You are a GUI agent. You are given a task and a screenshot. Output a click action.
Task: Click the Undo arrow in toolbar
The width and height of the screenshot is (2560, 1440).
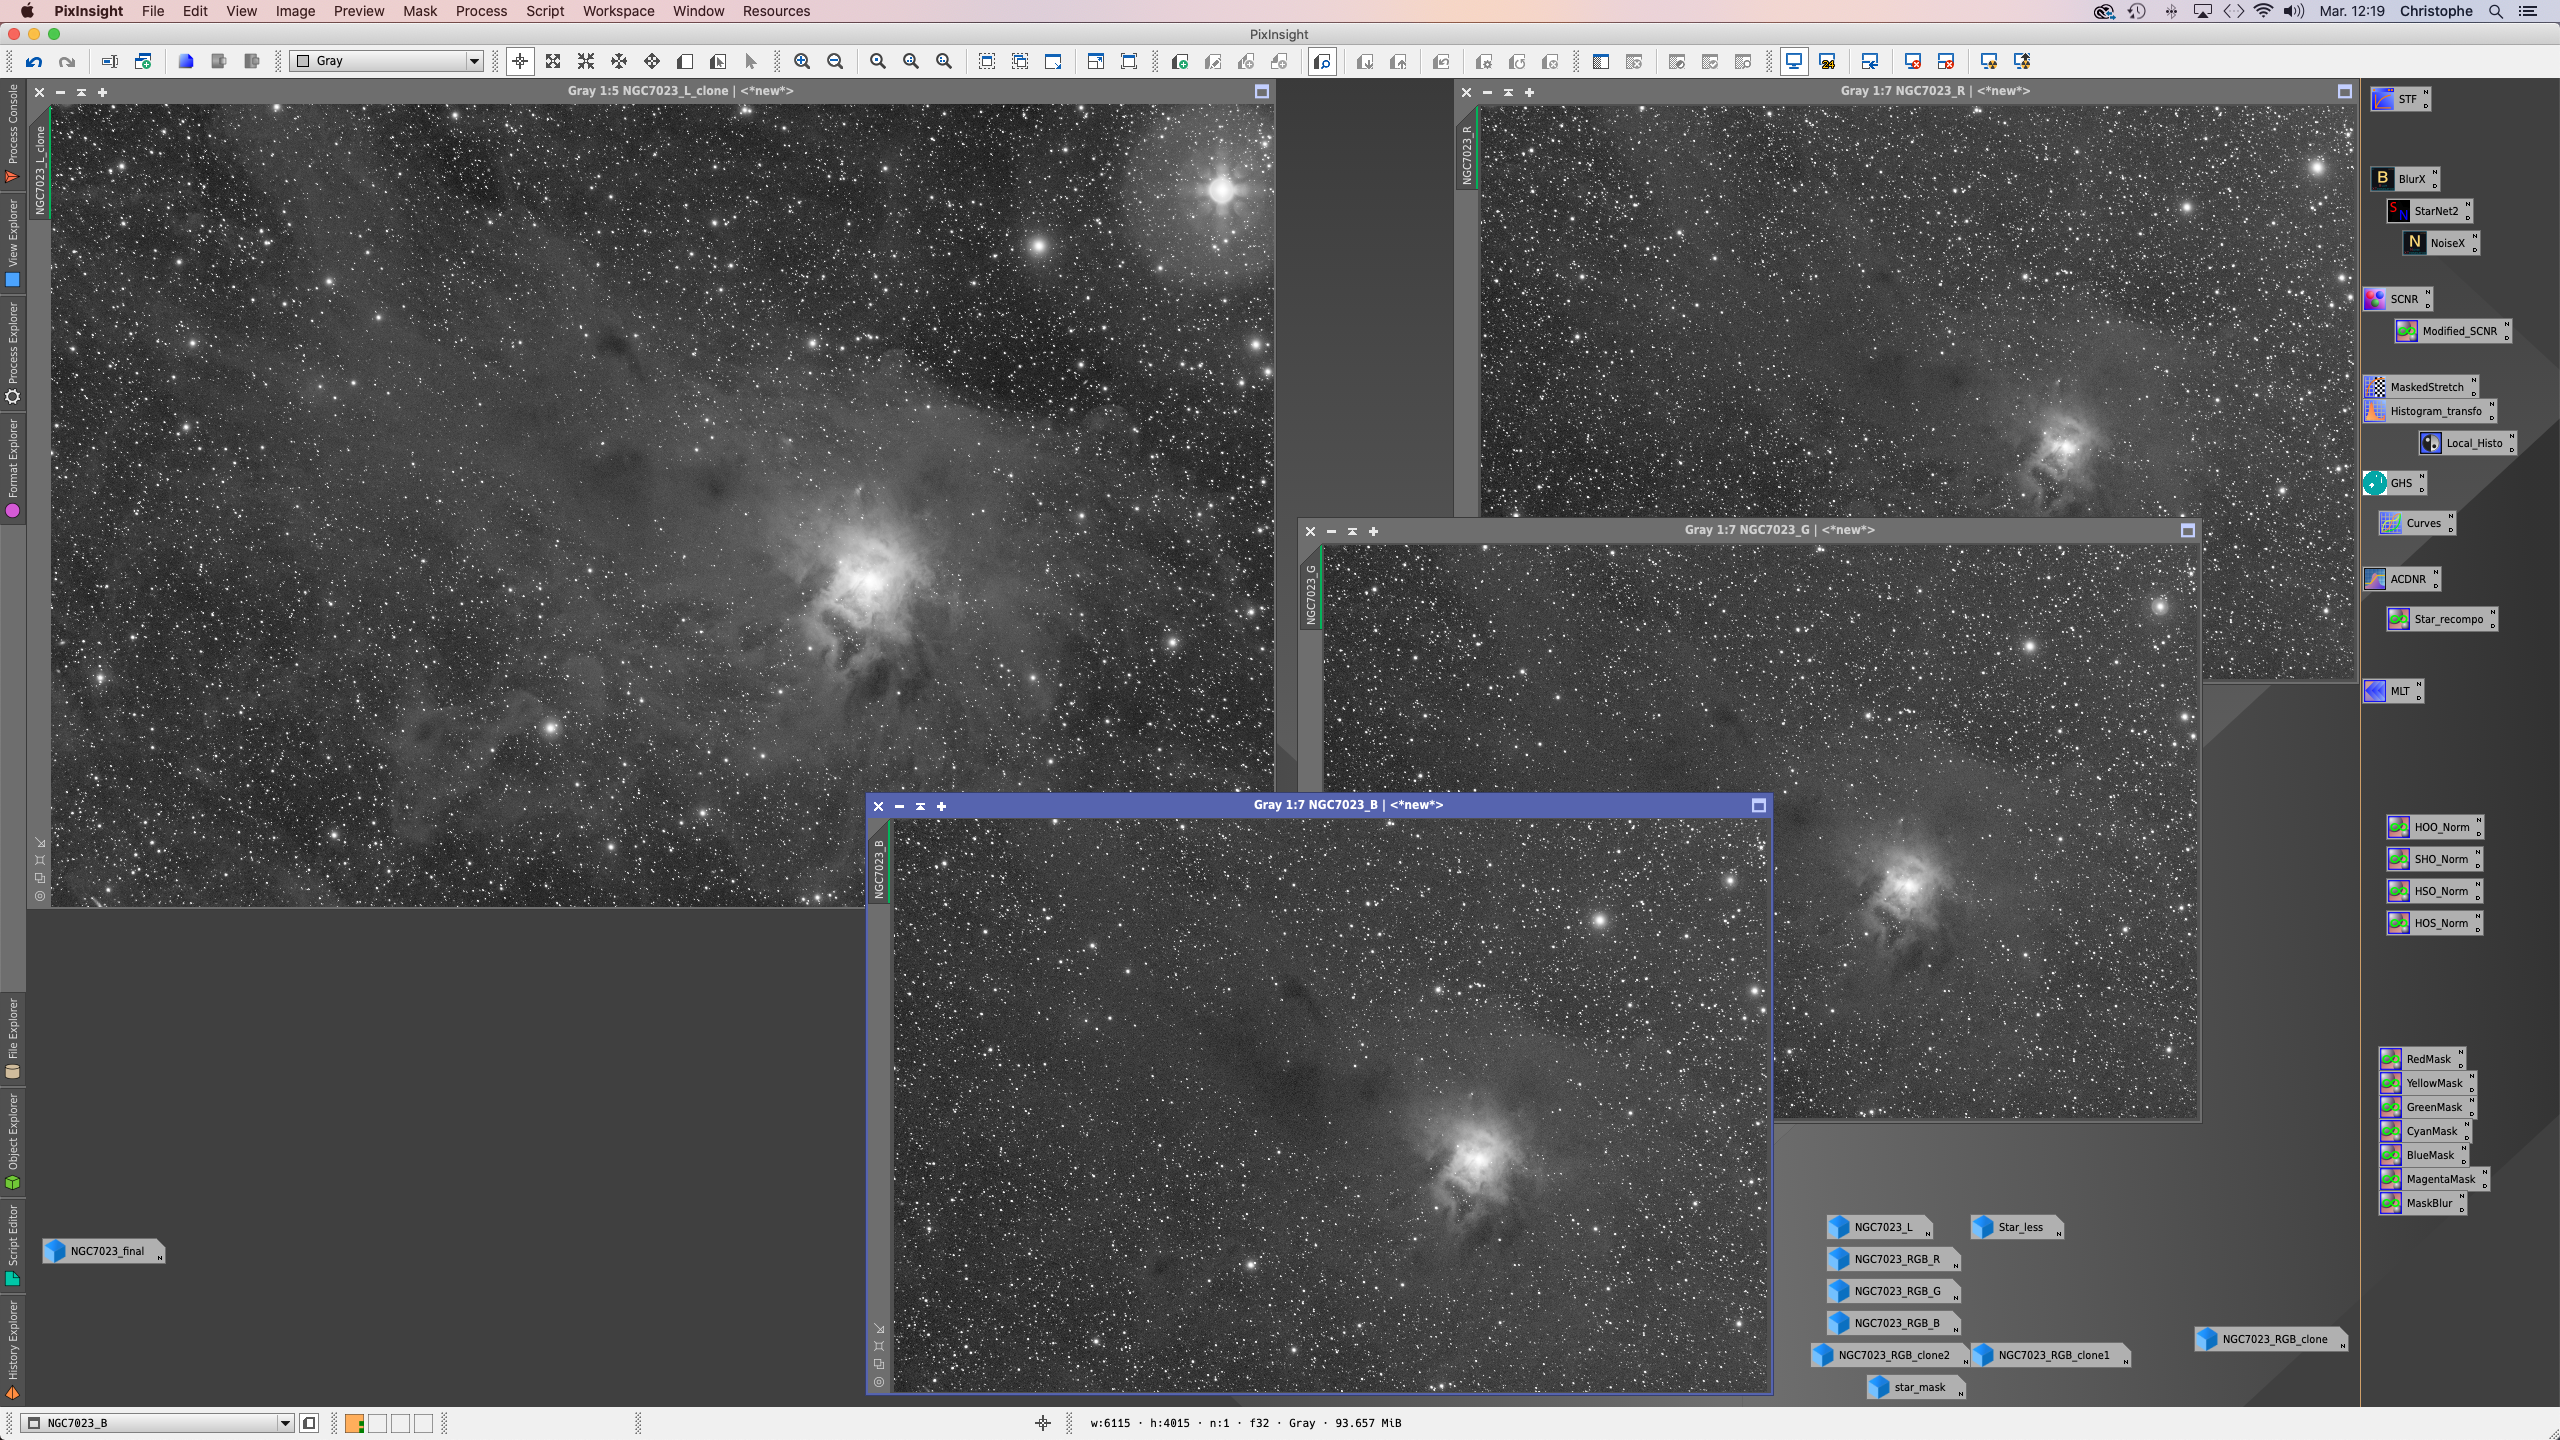tap(34, 62)
